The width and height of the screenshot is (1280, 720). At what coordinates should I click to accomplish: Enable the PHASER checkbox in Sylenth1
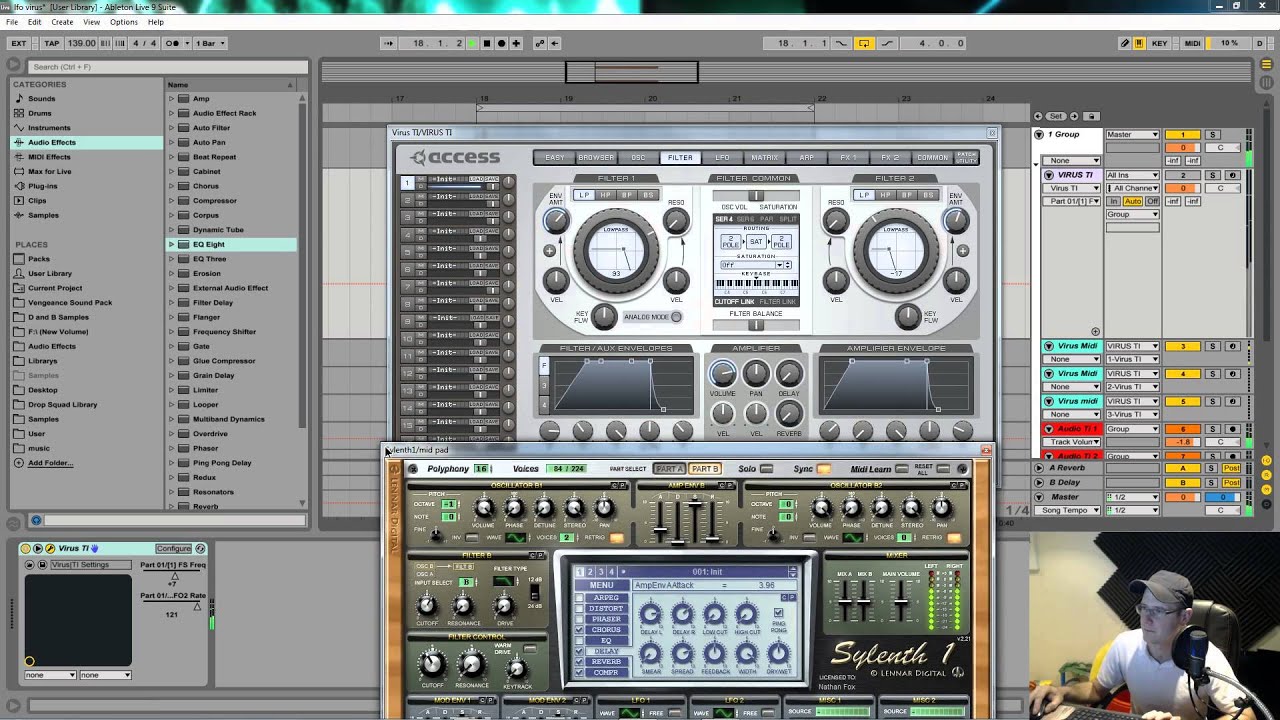coord(580,619)
